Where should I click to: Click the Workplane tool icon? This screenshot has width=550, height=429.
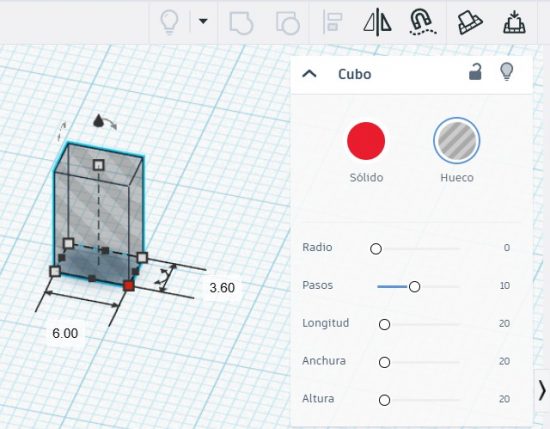click(x=470, y=22)
